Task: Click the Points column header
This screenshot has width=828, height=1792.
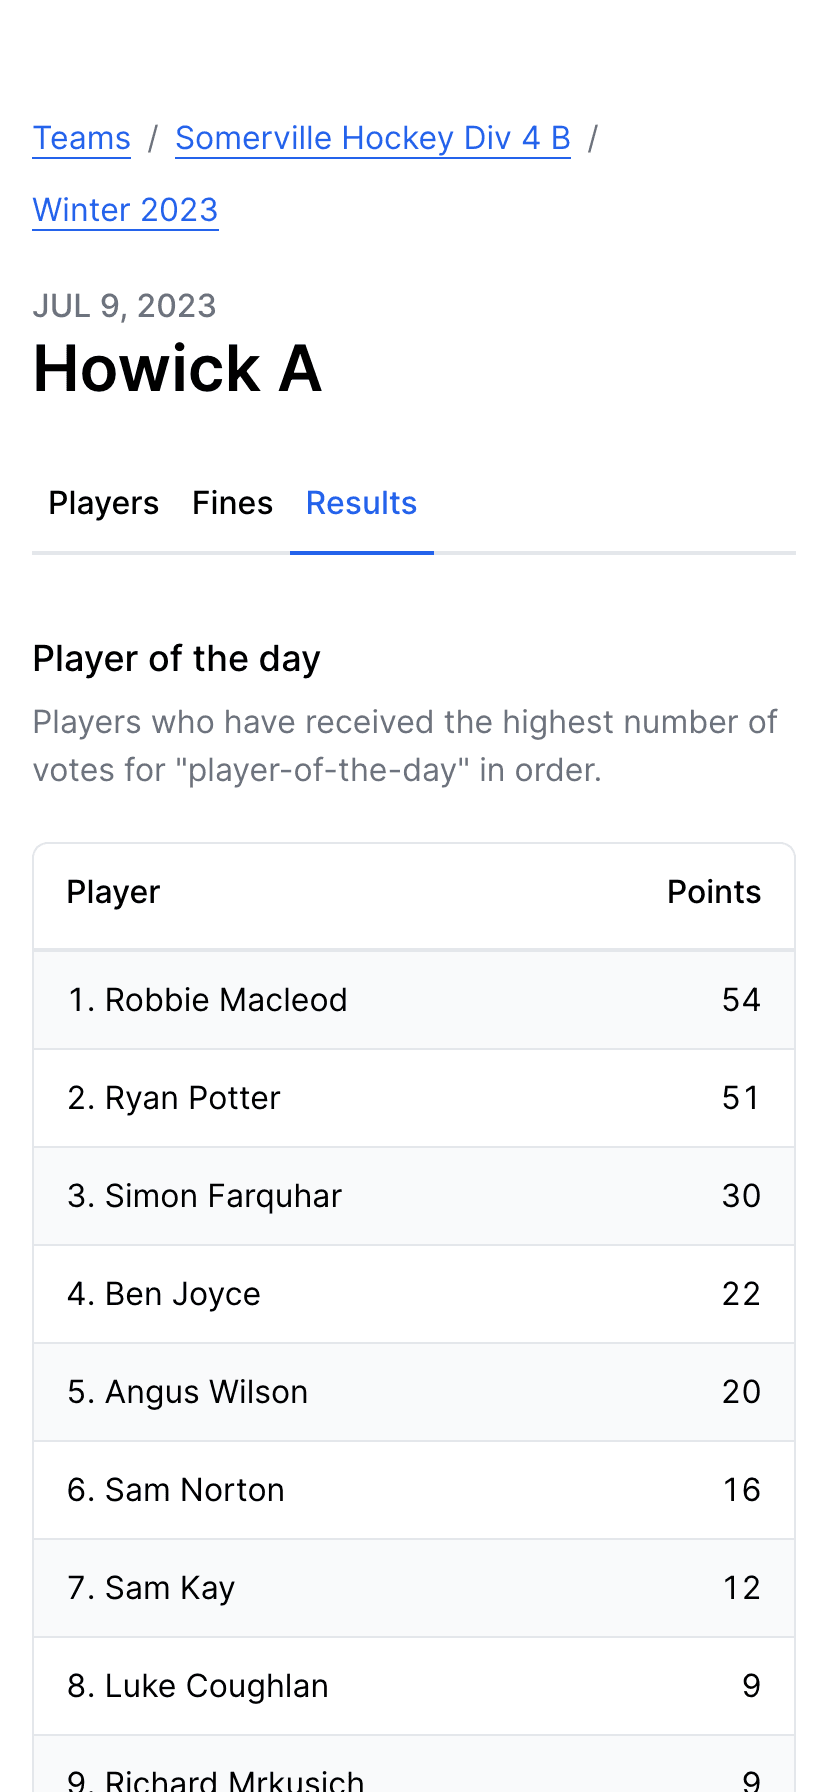Action: (713, 892)
